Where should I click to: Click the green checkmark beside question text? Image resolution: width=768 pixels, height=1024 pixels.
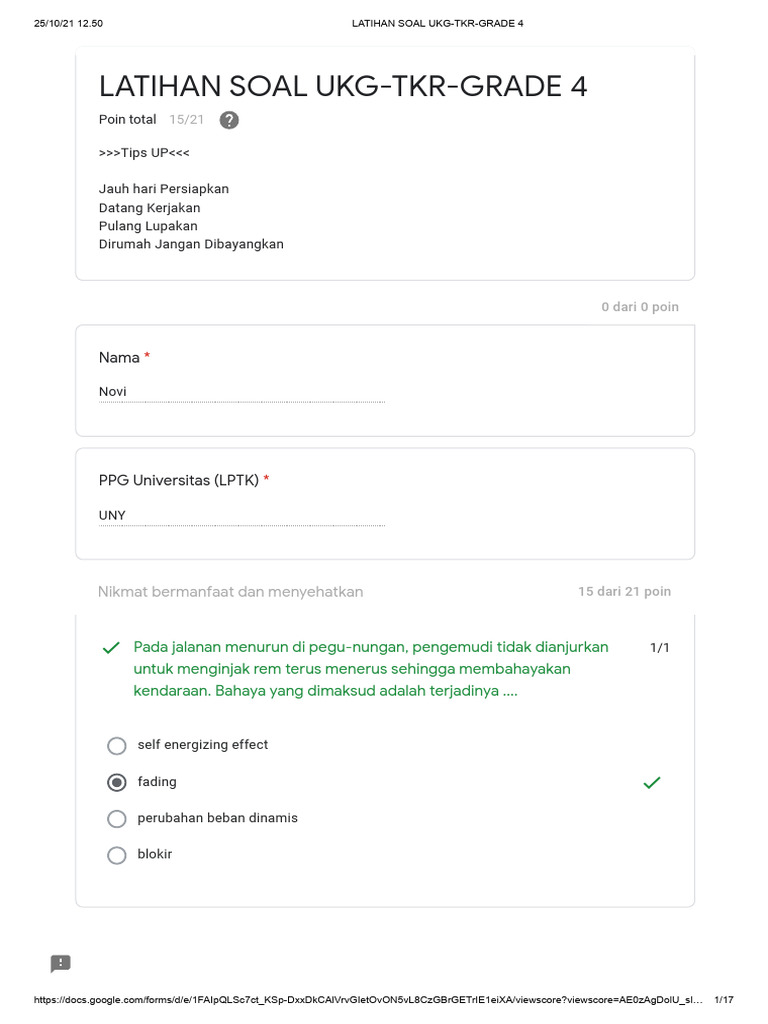point(111,648)
